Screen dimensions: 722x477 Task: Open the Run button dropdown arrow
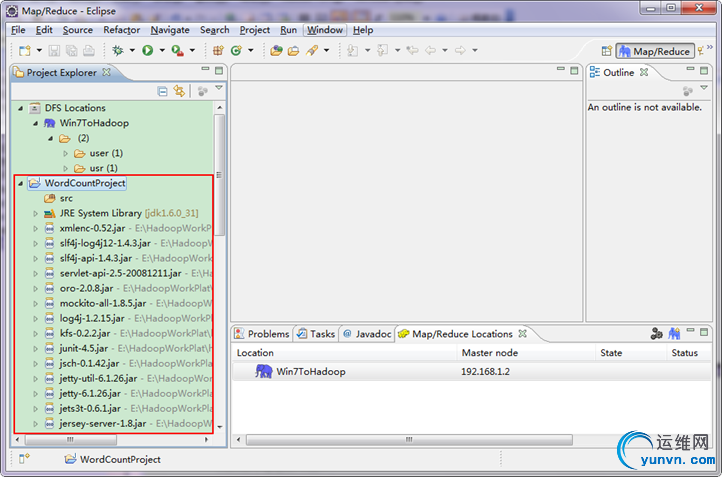click(162, 50)
